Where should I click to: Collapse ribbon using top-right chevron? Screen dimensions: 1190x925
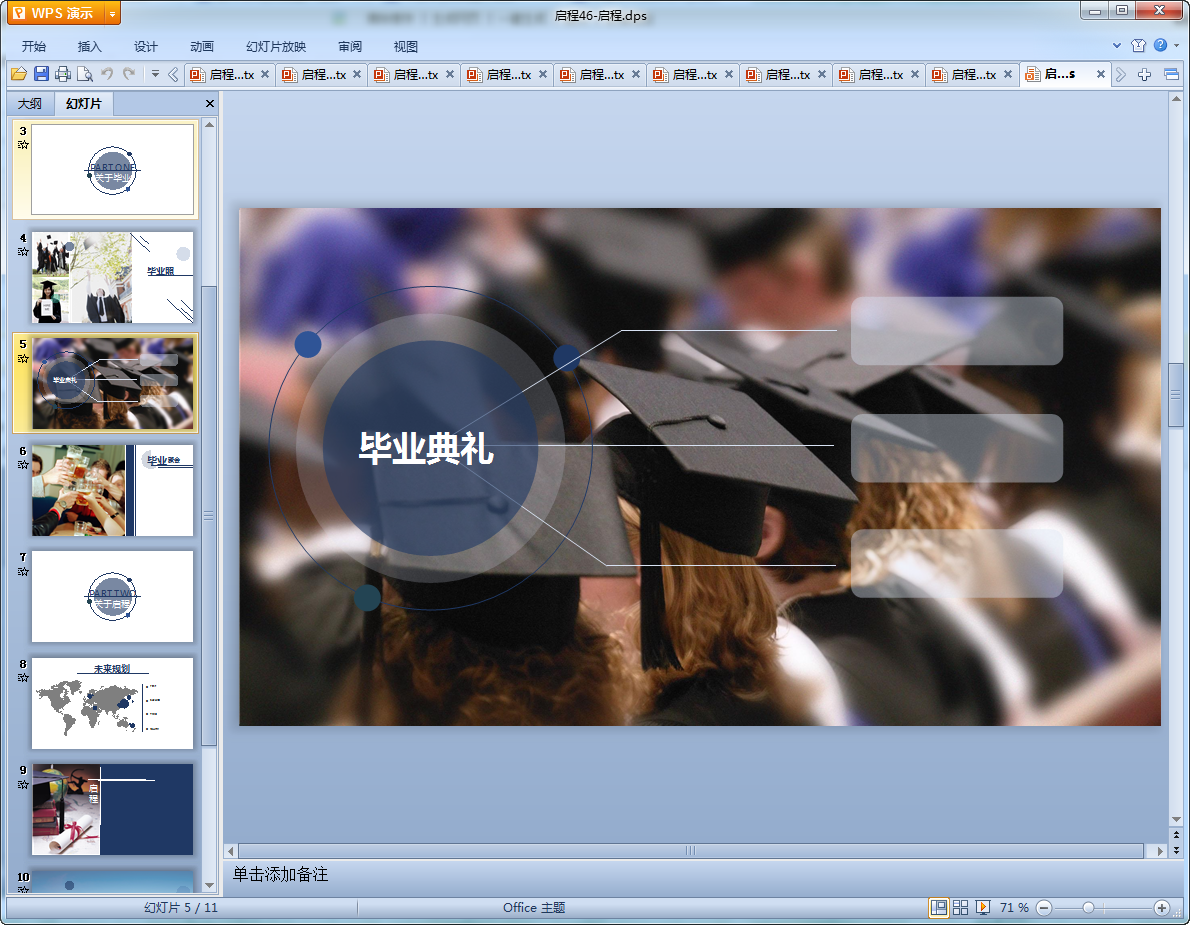point(1116,46)
